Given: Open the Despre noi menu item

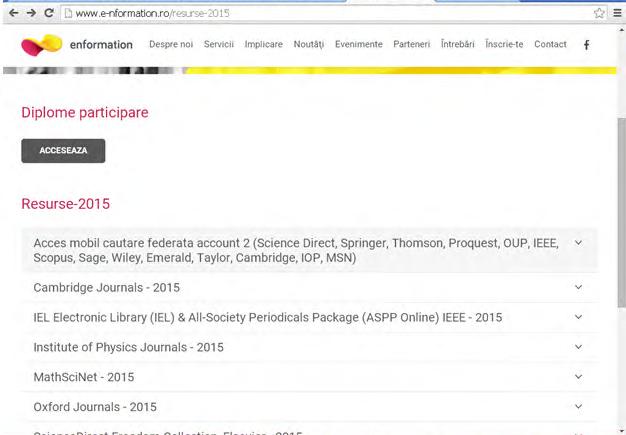Looking at the screenshot, I should (171, 44).
